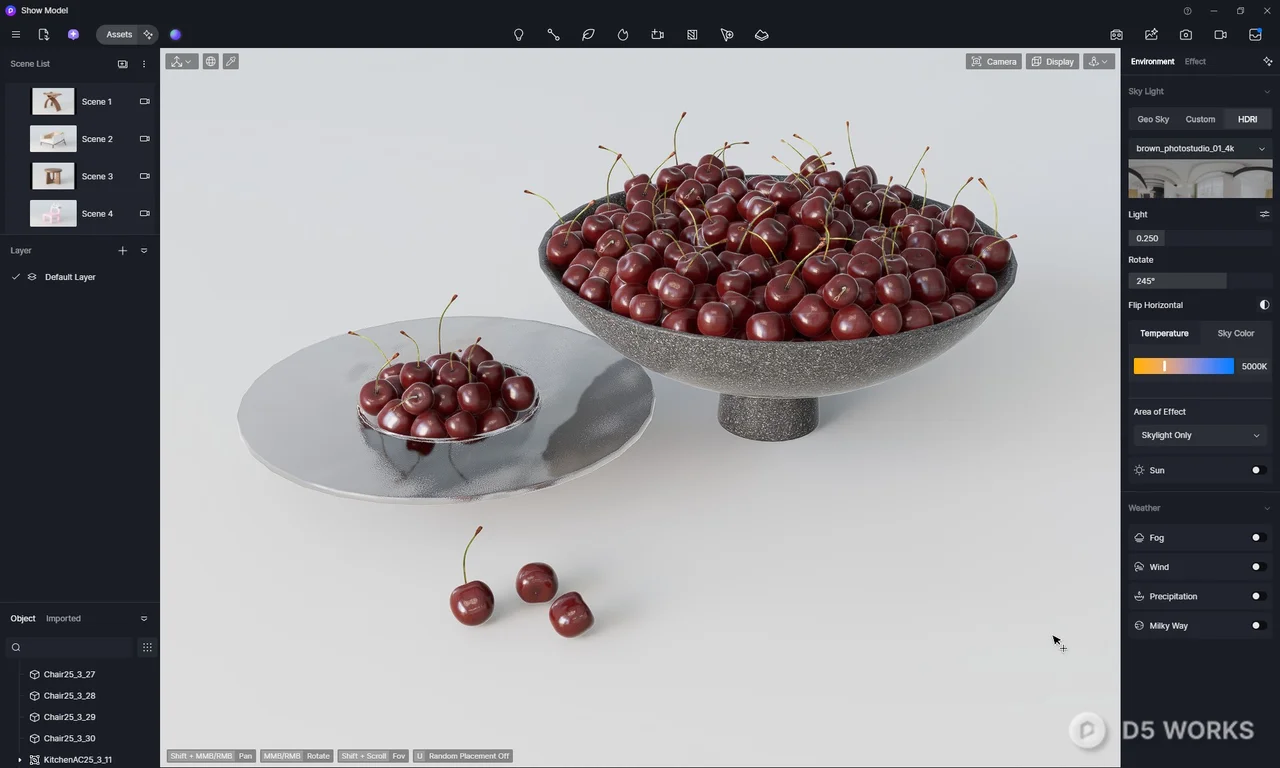Collapse the Weather section

pyautogui.click(x=1267, y=508)
